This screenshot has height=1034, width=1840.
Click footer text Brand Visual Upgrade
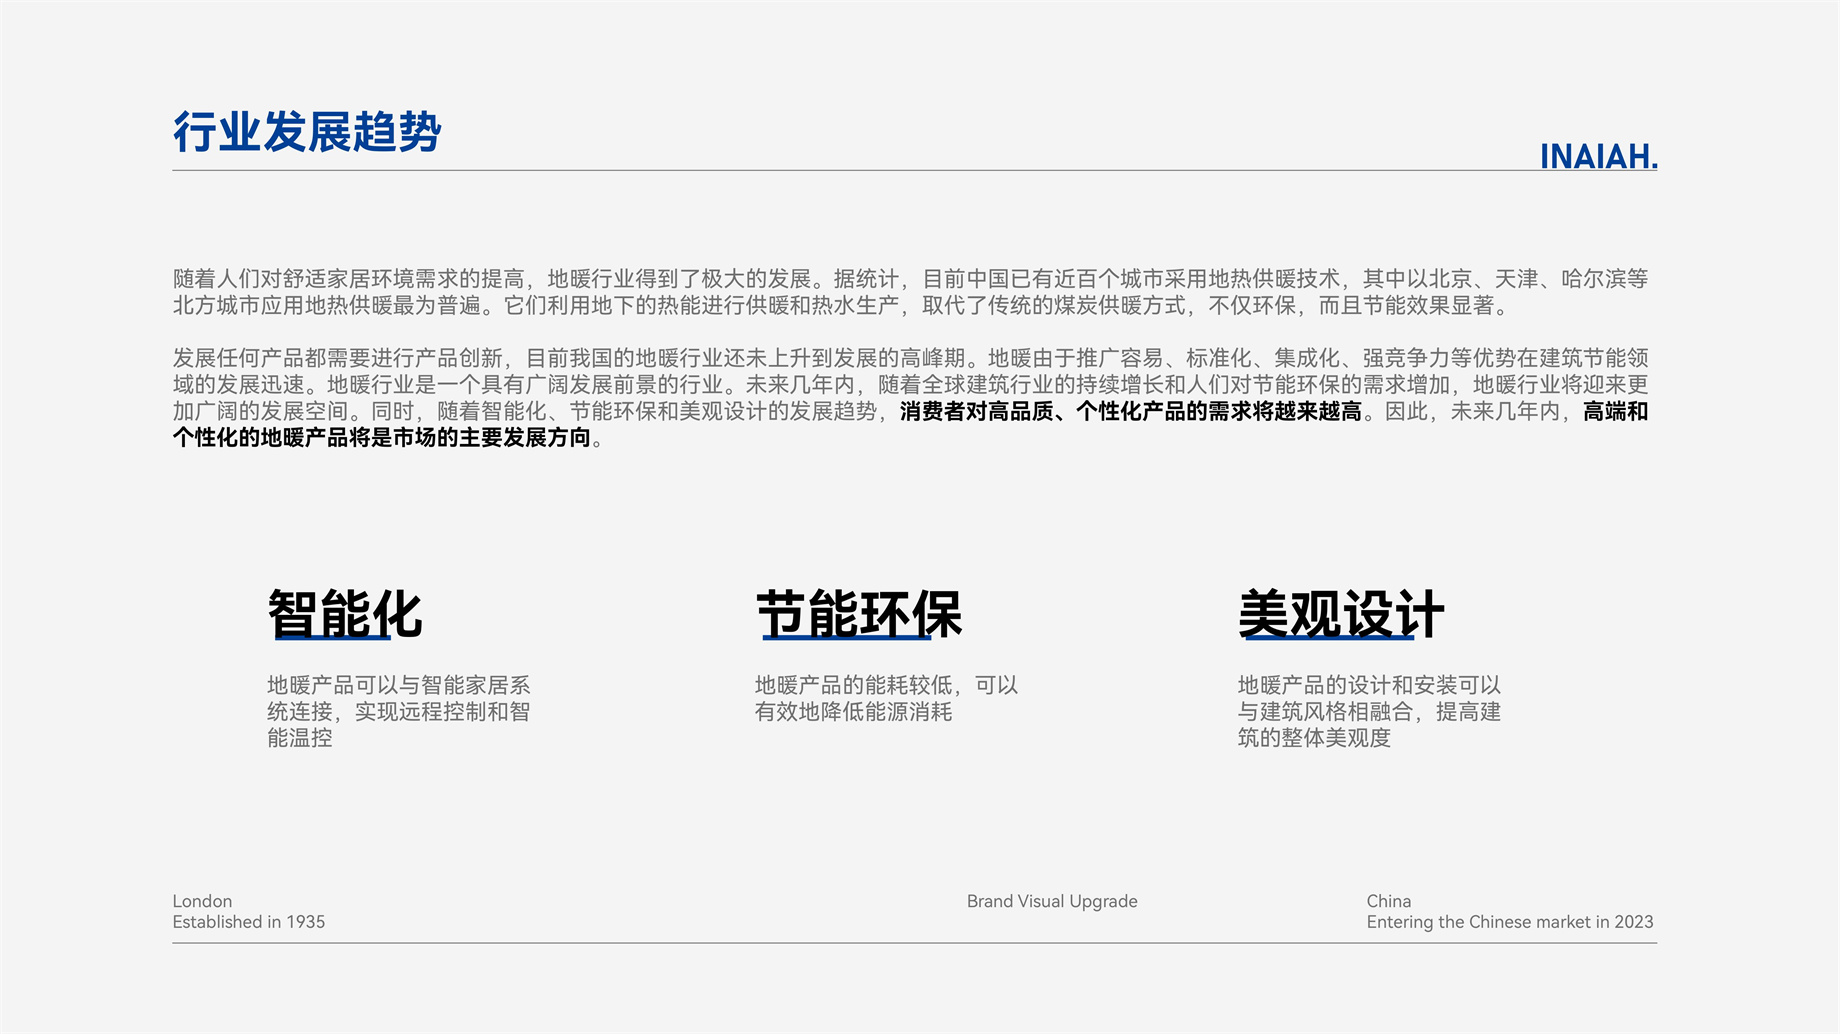pyautogui.click(x=1052, y=901)
